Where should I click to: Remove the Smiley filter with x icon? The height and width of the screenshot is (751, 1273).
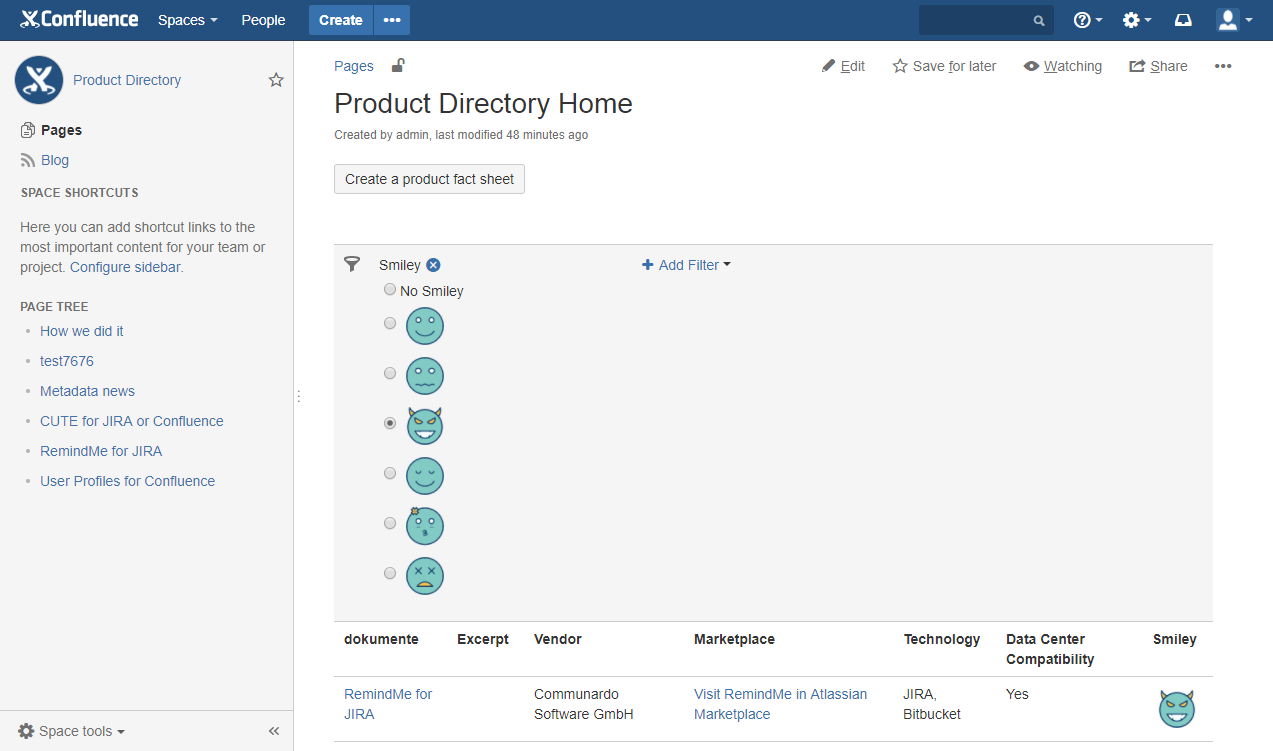point(433,265)
